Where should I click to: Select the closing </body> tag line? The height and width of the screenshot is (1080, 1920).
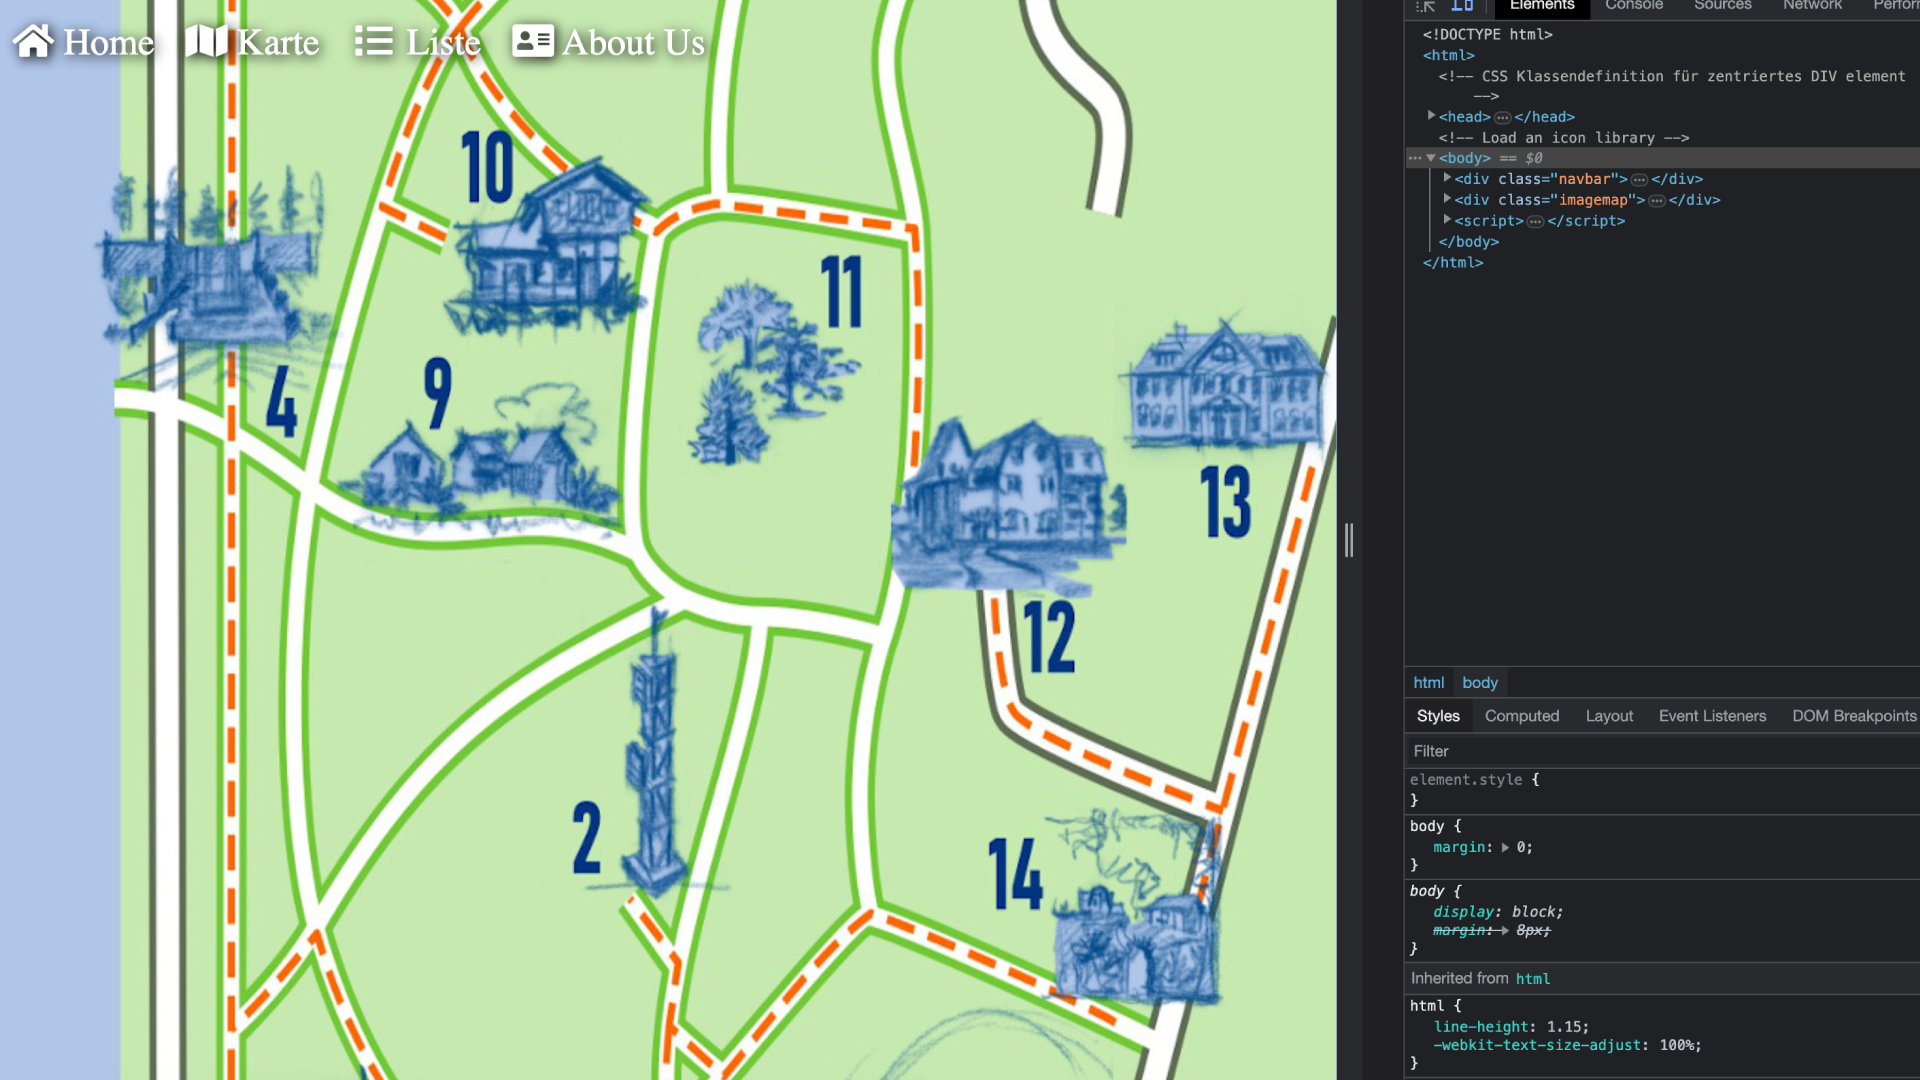(x=1468, y=242)
